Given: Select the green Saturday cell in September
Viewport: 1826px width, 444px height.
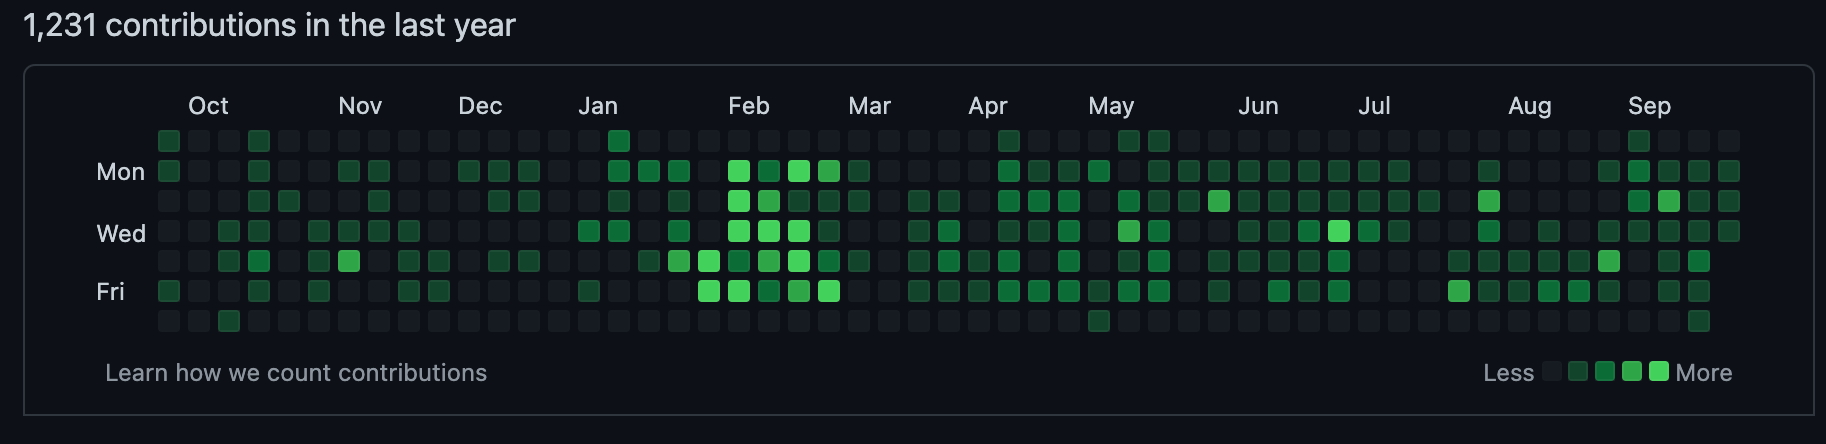Looking at the screenshot, I should 1699,321.
